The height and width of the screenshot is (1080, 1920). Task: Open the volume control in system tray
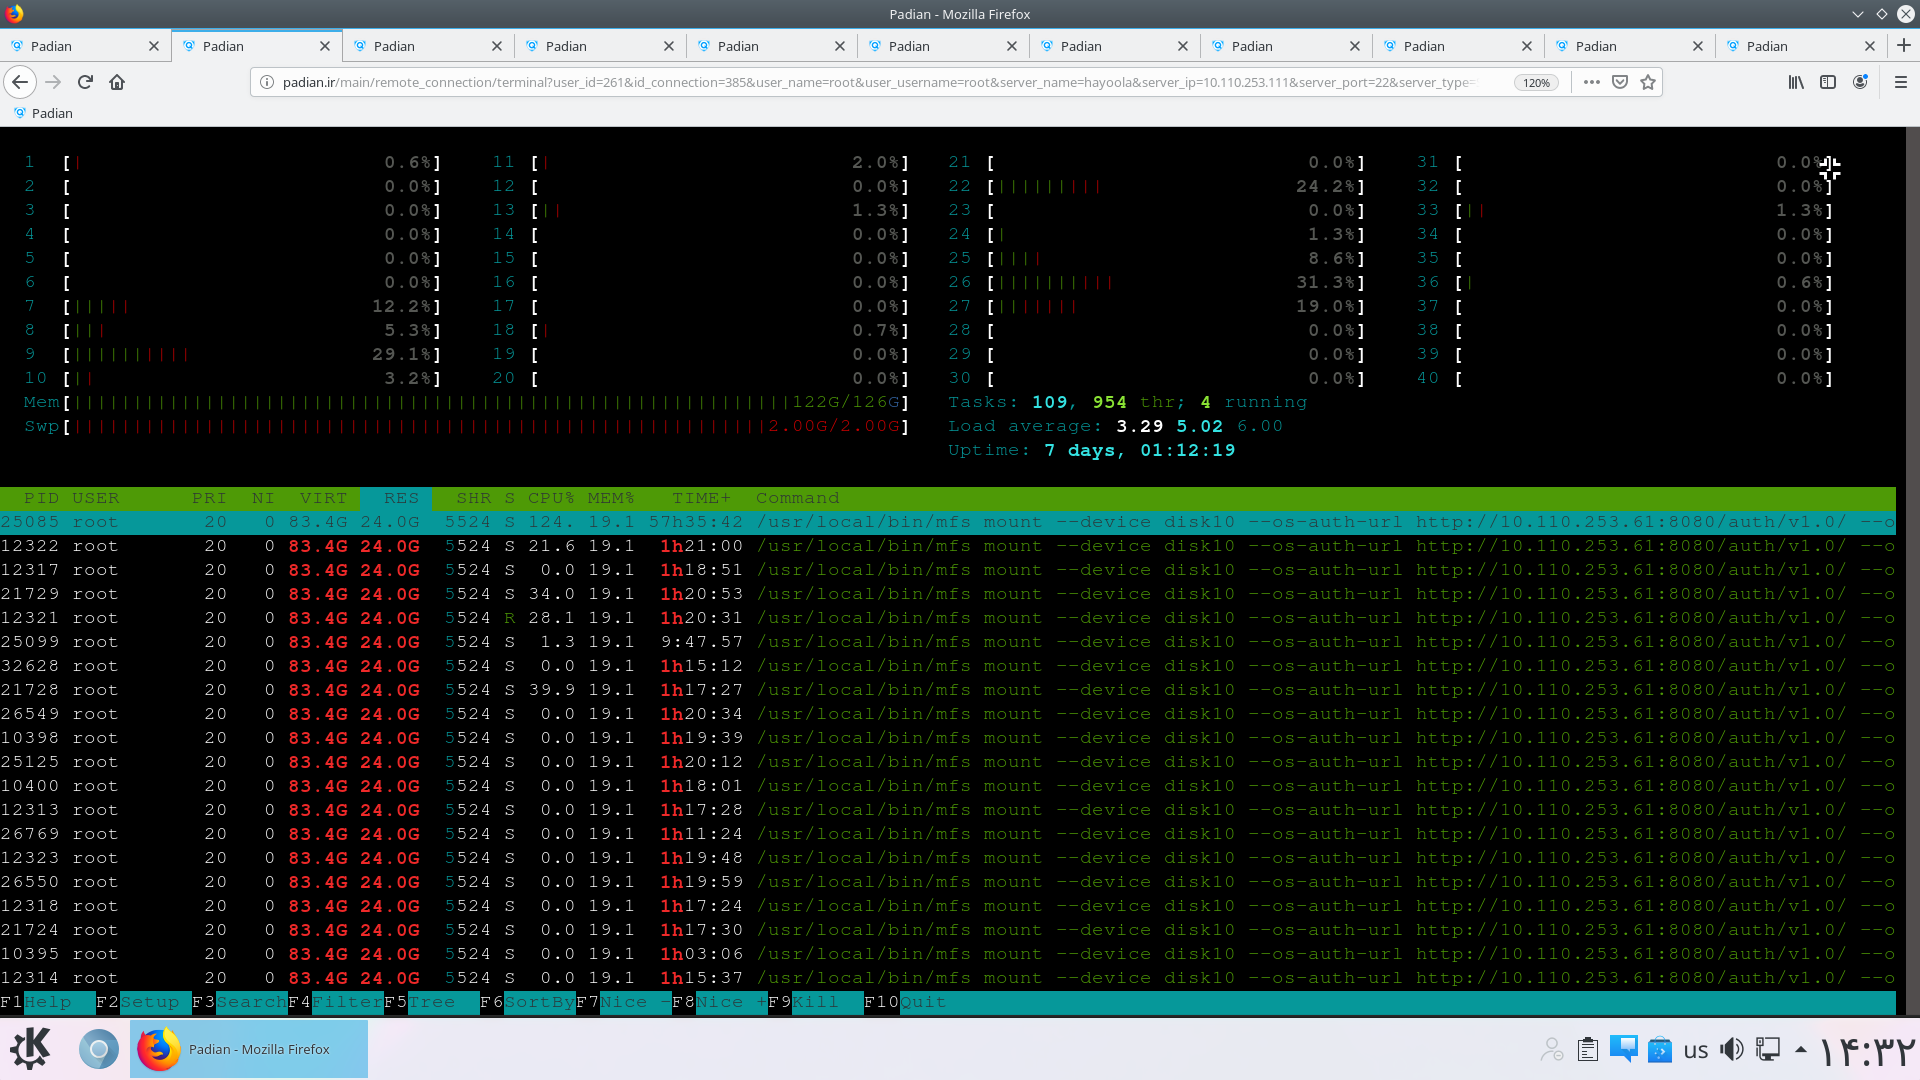(x=1732, y=1049)
